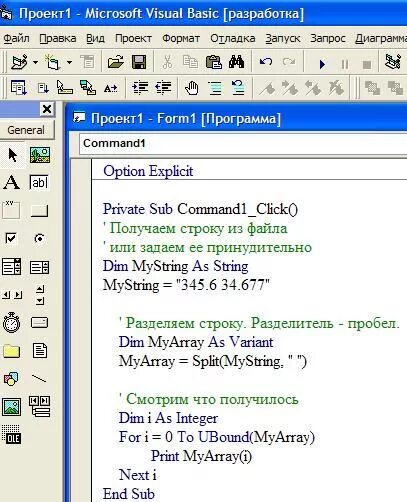Select the DirListBox folder control tool
Screen dimensions: 407x502
[12, 351]
